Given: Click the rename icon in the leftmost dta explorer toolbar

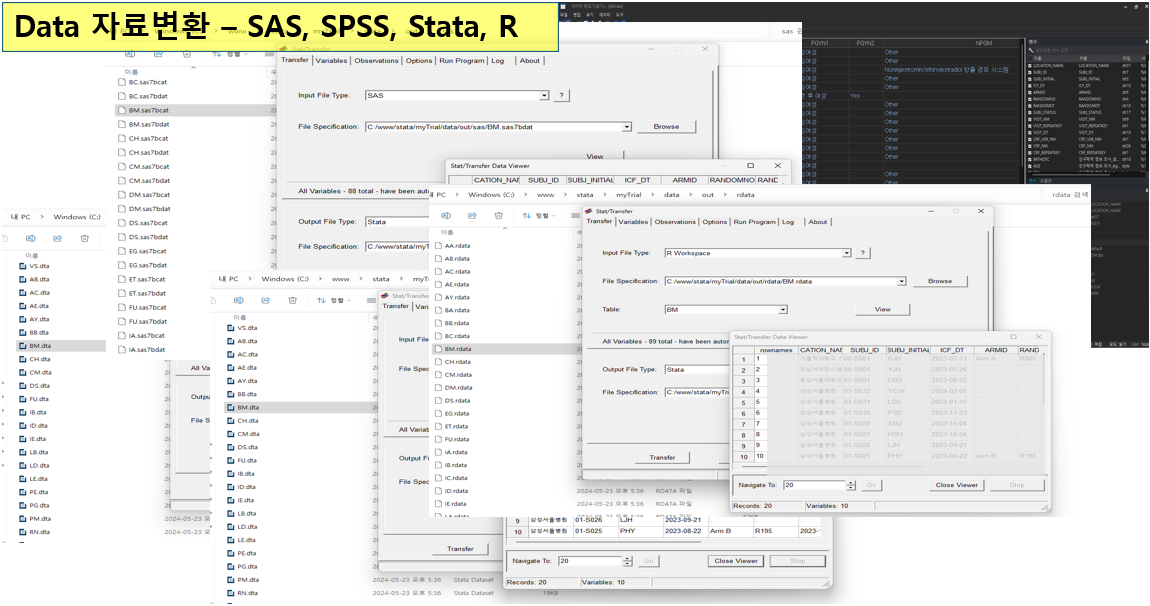Looking at the screenshot, I should coord(31,238).
